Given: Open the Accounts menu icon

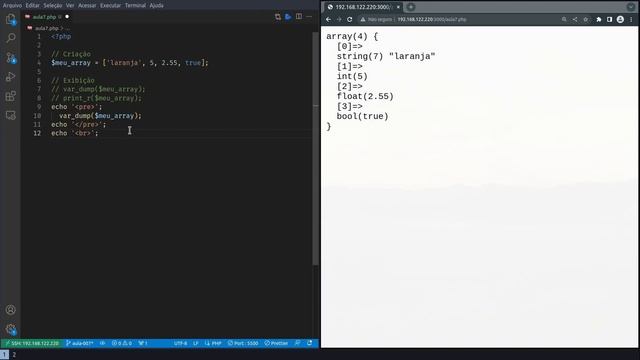Looking at the screenshot, I should [11, 310].
